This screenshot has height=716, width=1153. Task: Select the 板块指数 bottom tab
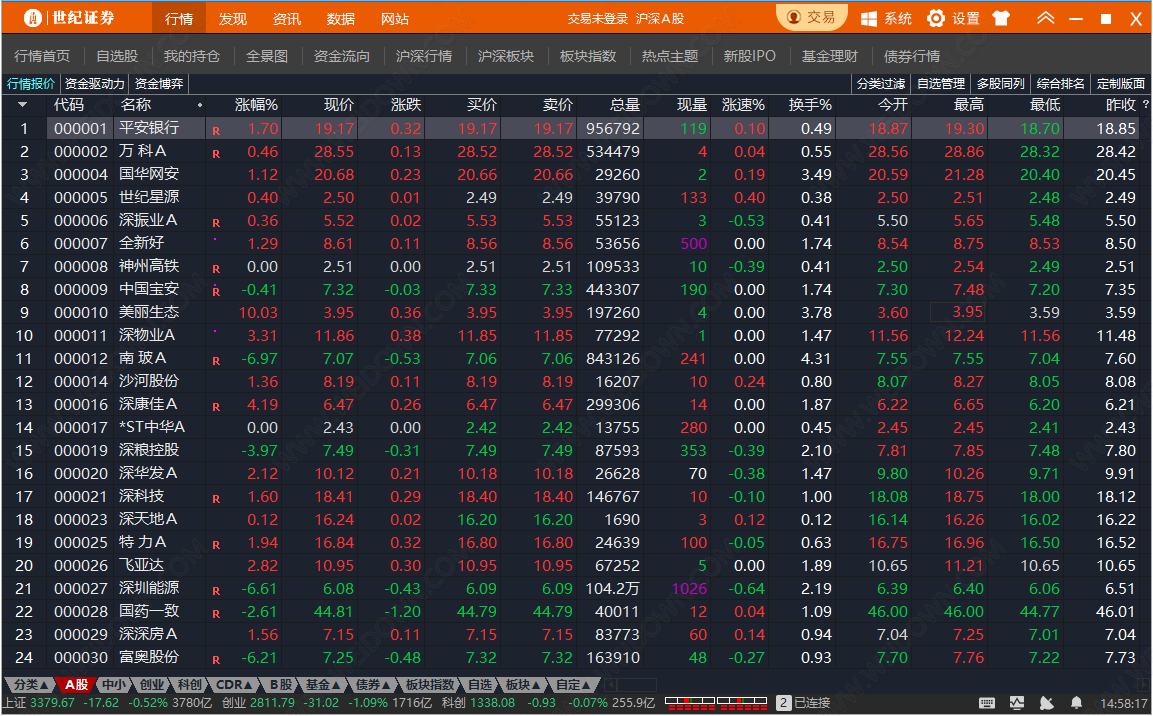point(430,684)
